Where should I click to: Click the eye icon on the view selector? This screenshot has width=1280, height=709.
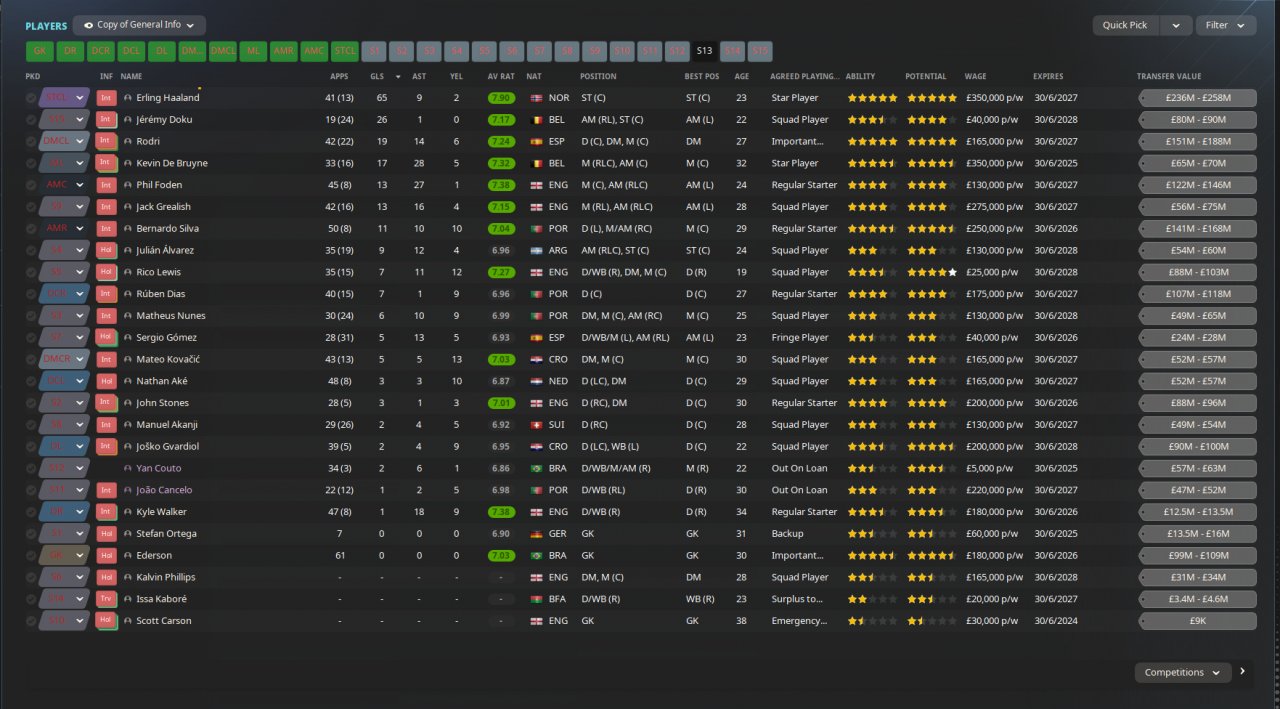(x=89, y=26)
